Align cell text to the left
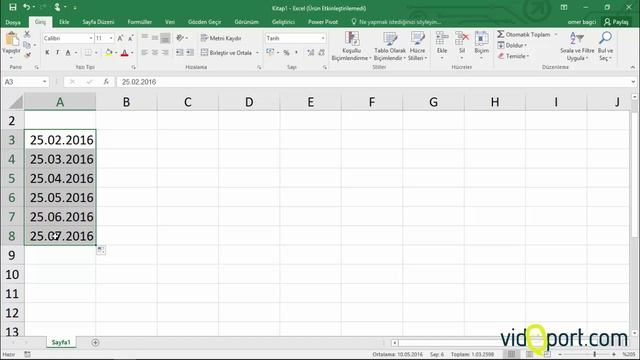 pyautogui.click(x=144, y=53)
